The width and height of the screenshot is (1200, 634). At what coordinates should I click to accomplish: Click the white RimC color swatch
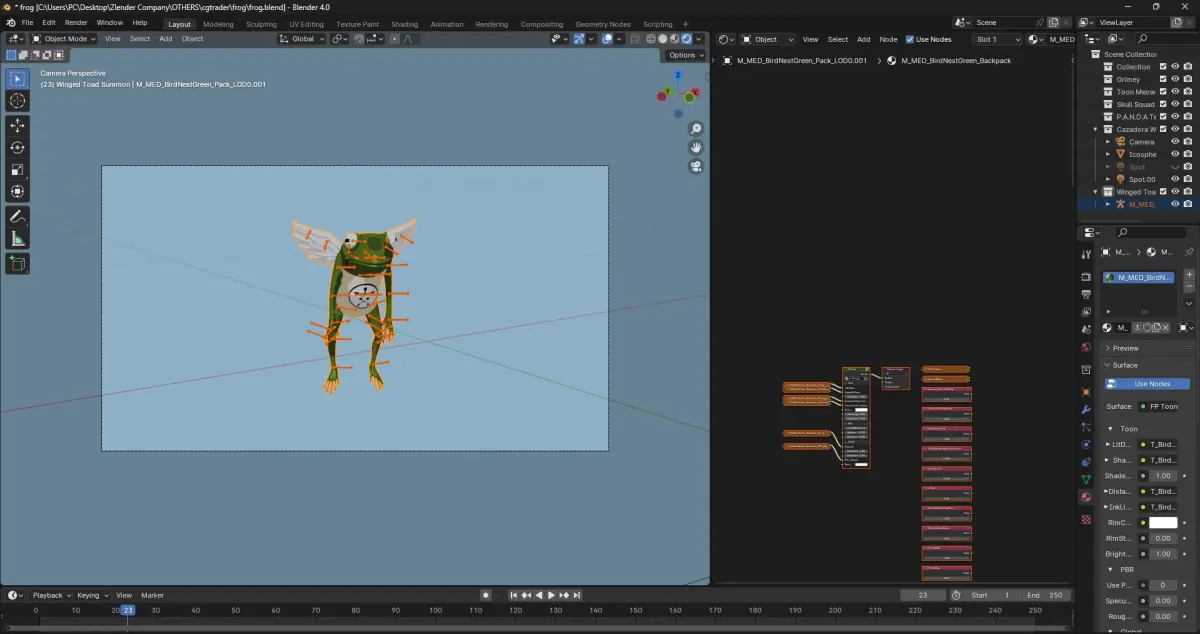[x=1163, y=522]
